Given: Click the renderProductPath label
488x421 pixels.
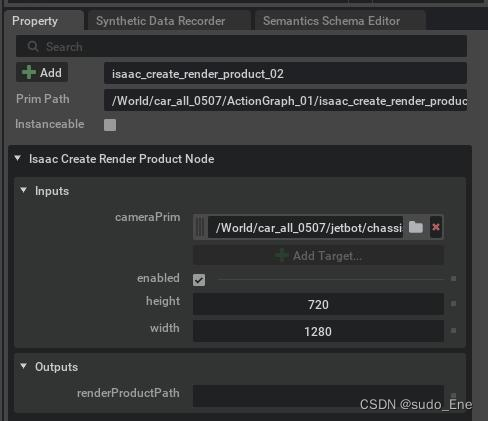Looking at the screenshot, I should coord(128,393).
